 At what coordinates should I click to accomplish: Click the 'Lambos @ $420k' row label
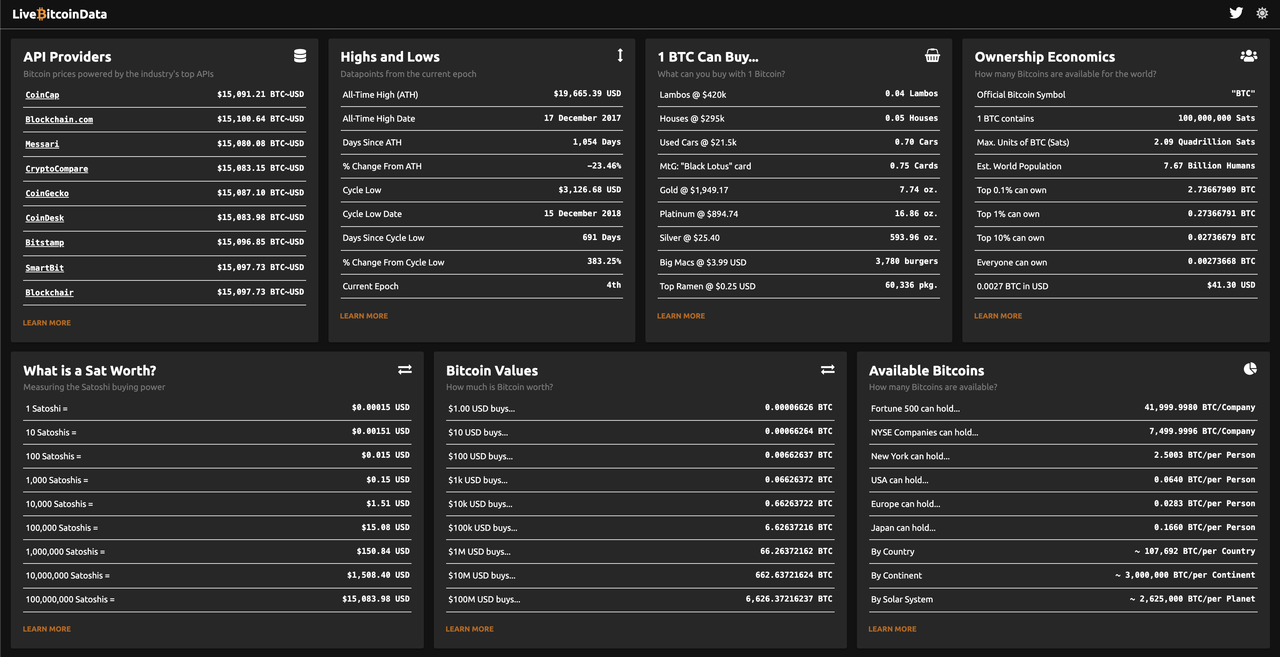[x=693, y=94]
